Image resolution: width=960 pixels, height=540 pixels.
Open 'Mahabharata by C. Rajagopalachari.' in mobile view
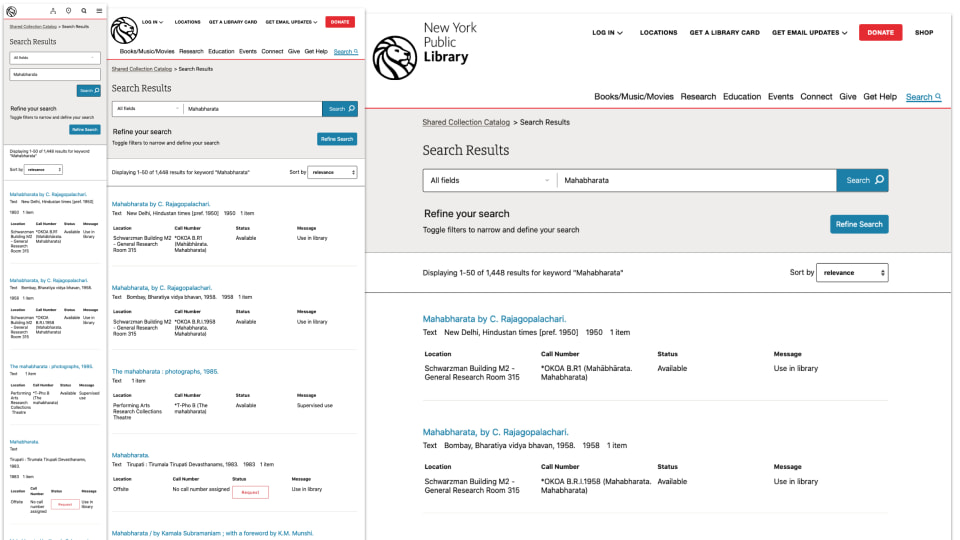click(x=48, y=194)
